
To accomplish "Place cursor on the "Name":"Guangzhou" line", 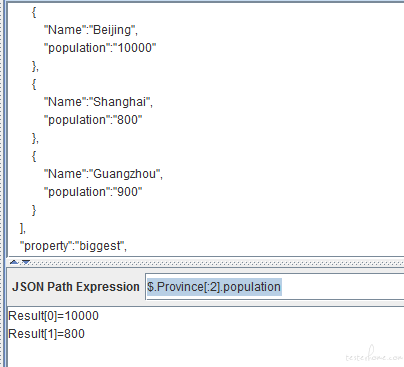I will point(103,174).
